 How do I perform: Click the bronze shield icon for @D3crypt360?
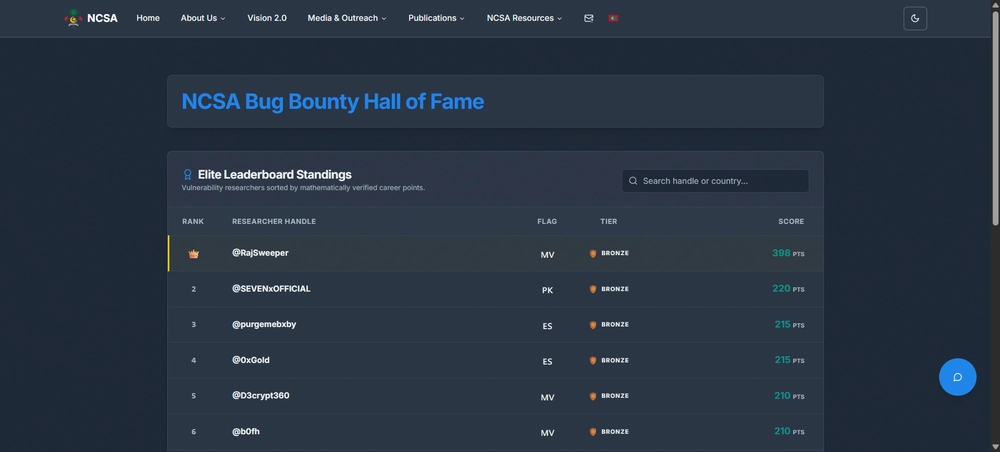click(593, 396)
